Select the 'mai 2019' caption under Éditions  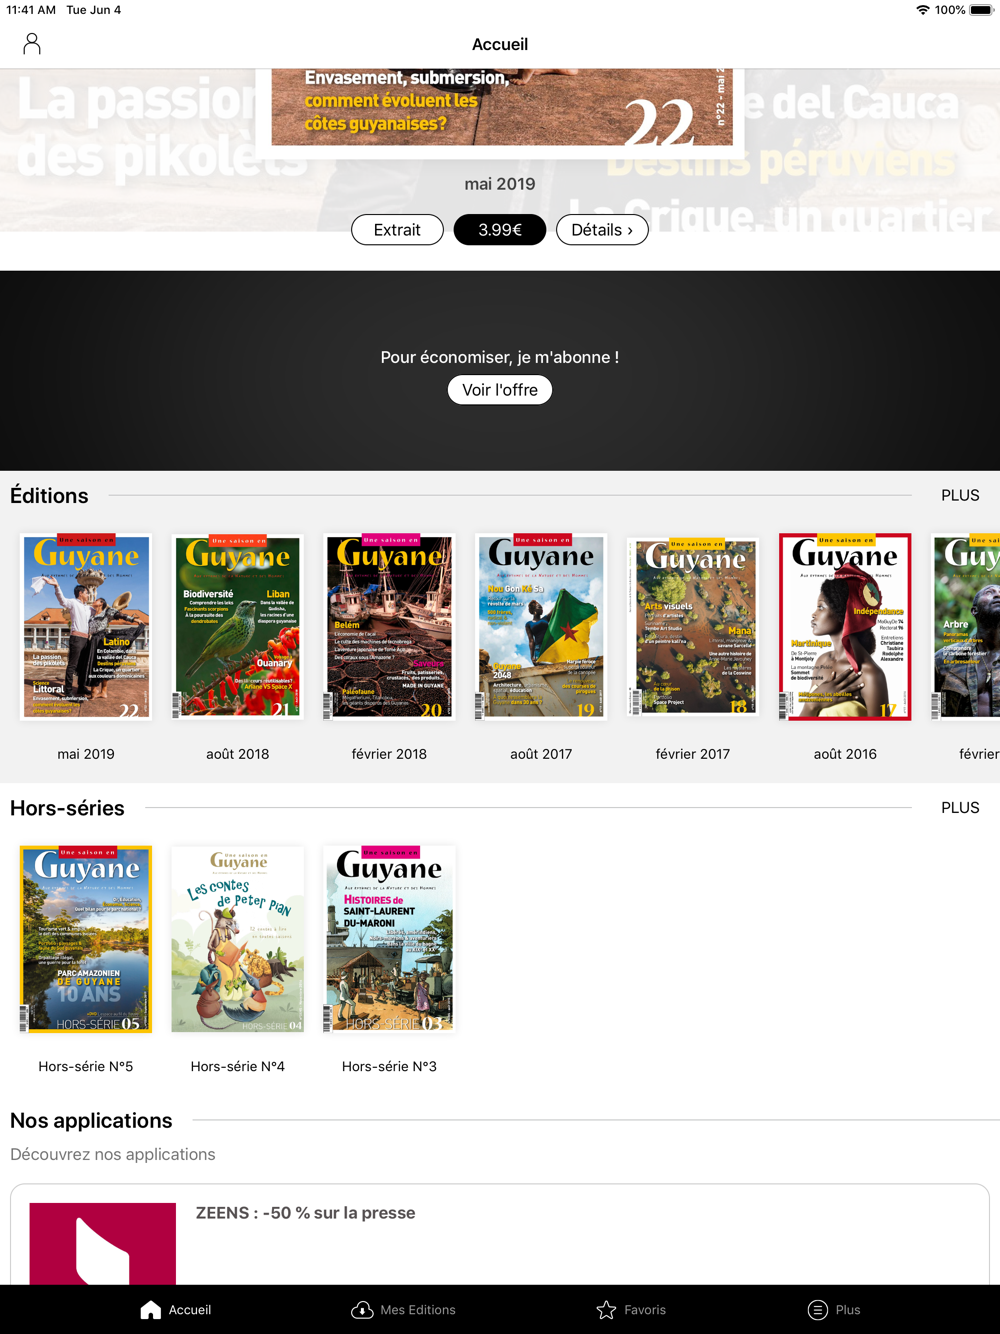click(x=86, y=754)
